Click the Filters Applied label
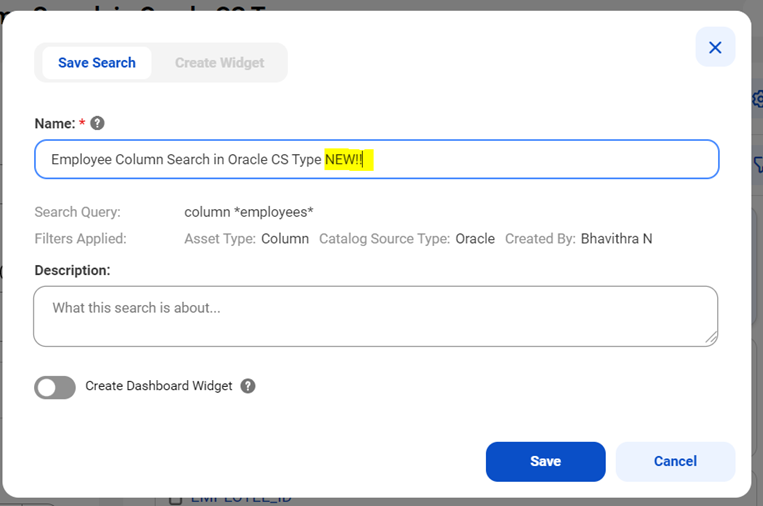 point(80,239)
